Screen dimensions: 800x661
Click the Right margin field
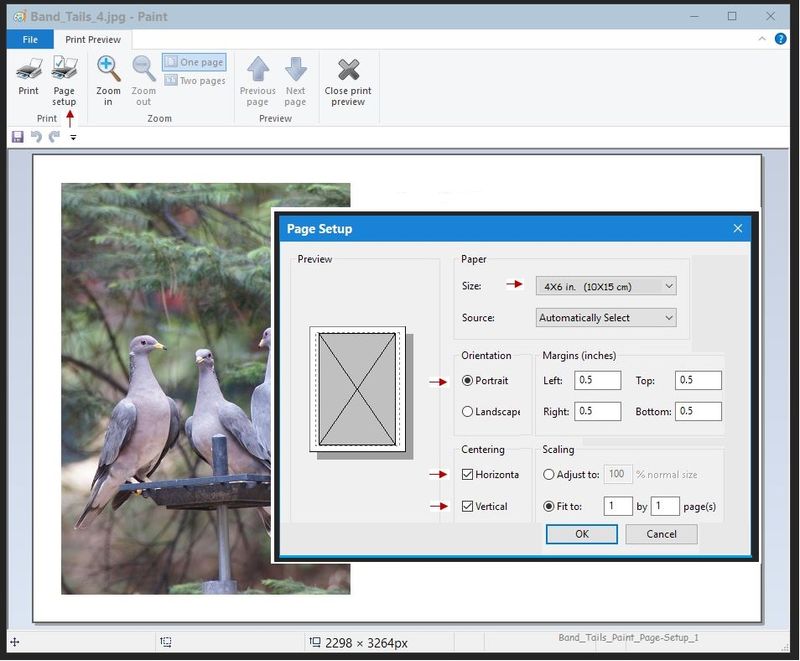tap(597, 412)
